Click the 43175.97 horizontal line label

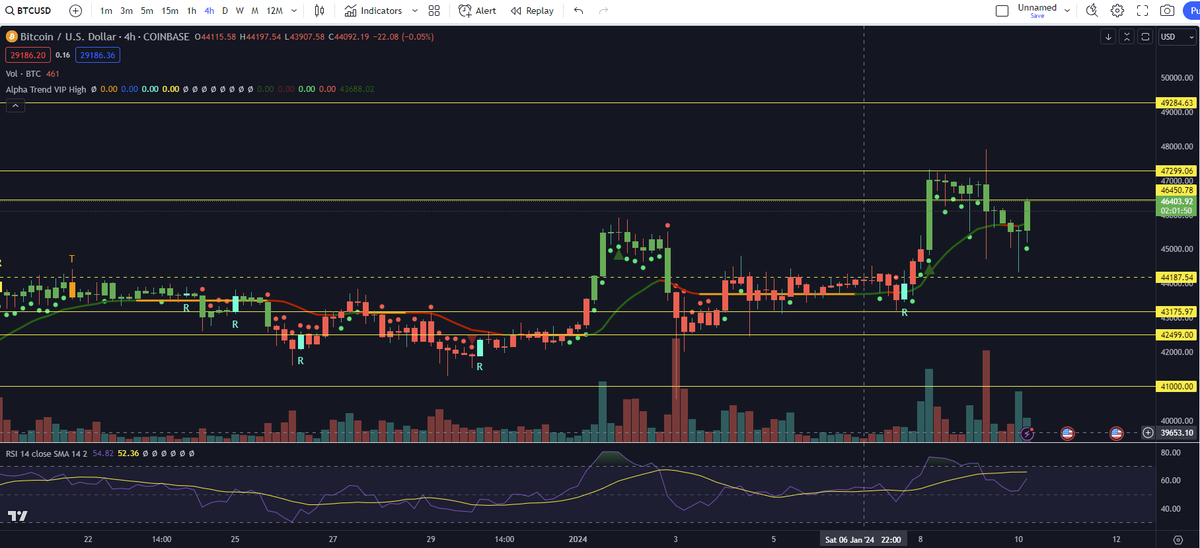(x=1176, y=312)
